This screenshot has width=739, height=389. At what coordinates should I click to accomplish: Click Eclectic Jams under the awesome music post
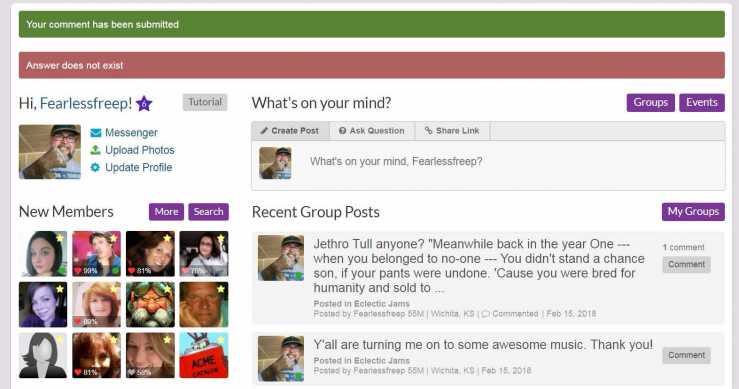coord(382,361)
